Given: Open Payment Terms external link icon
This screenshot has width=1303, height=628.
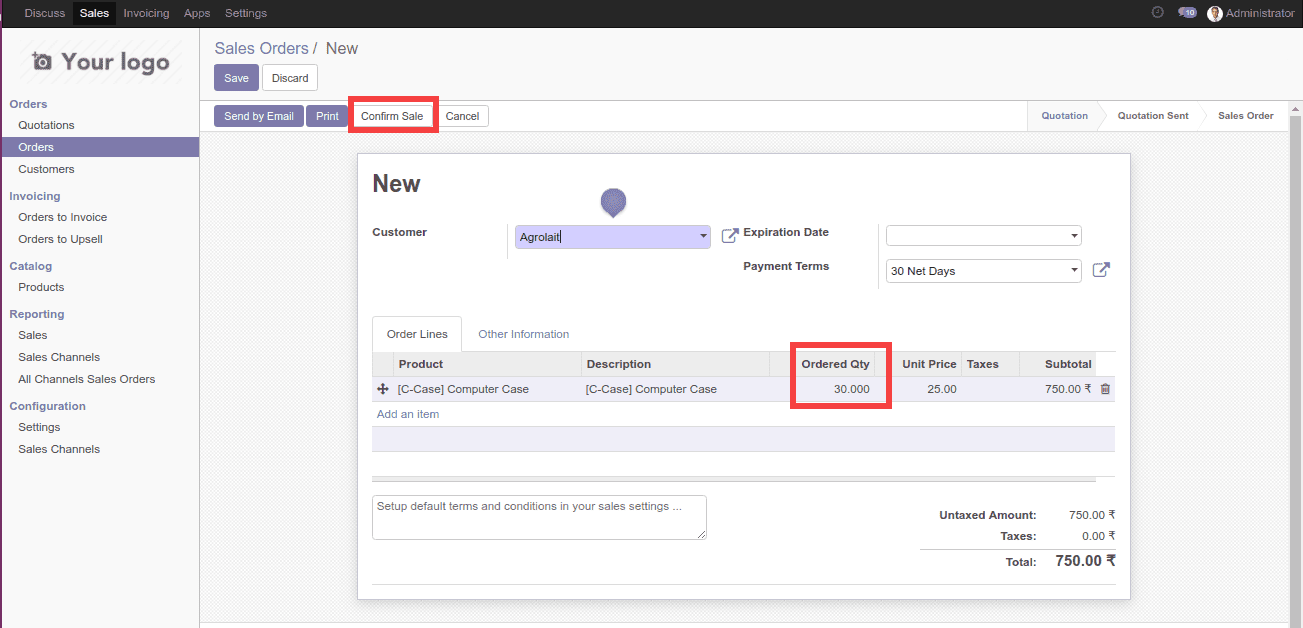Looking at the screenshot, I should point(1101,270).
